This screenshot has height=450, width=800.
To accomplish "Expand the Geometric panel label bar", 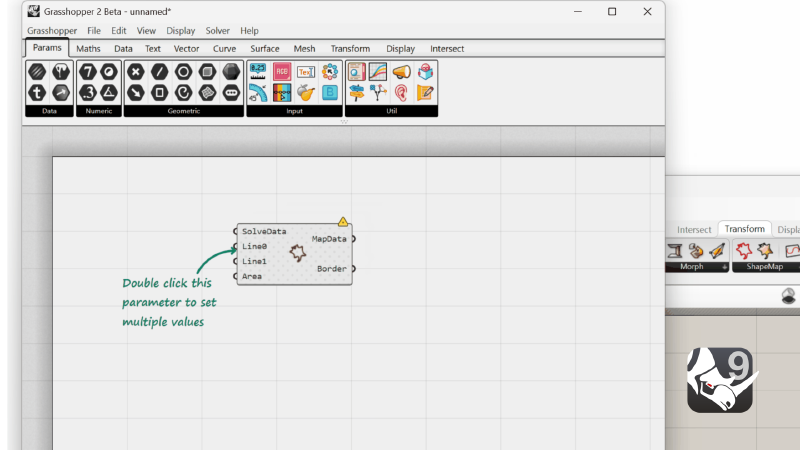I will click(184, 111).
